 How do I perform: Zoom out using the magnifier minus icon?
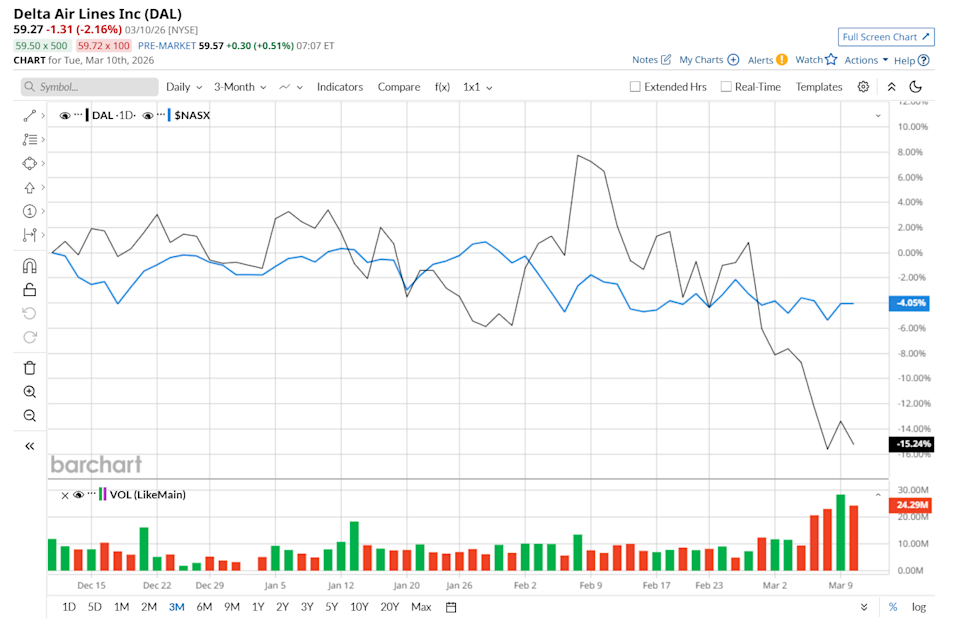(x=29, y=416)
